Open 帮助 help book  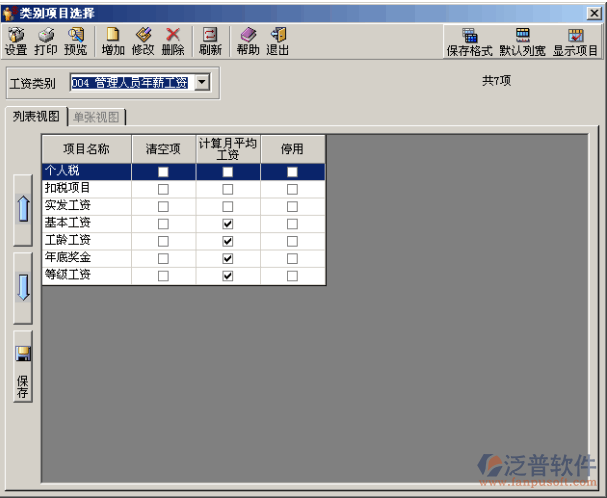pos(248,41)
